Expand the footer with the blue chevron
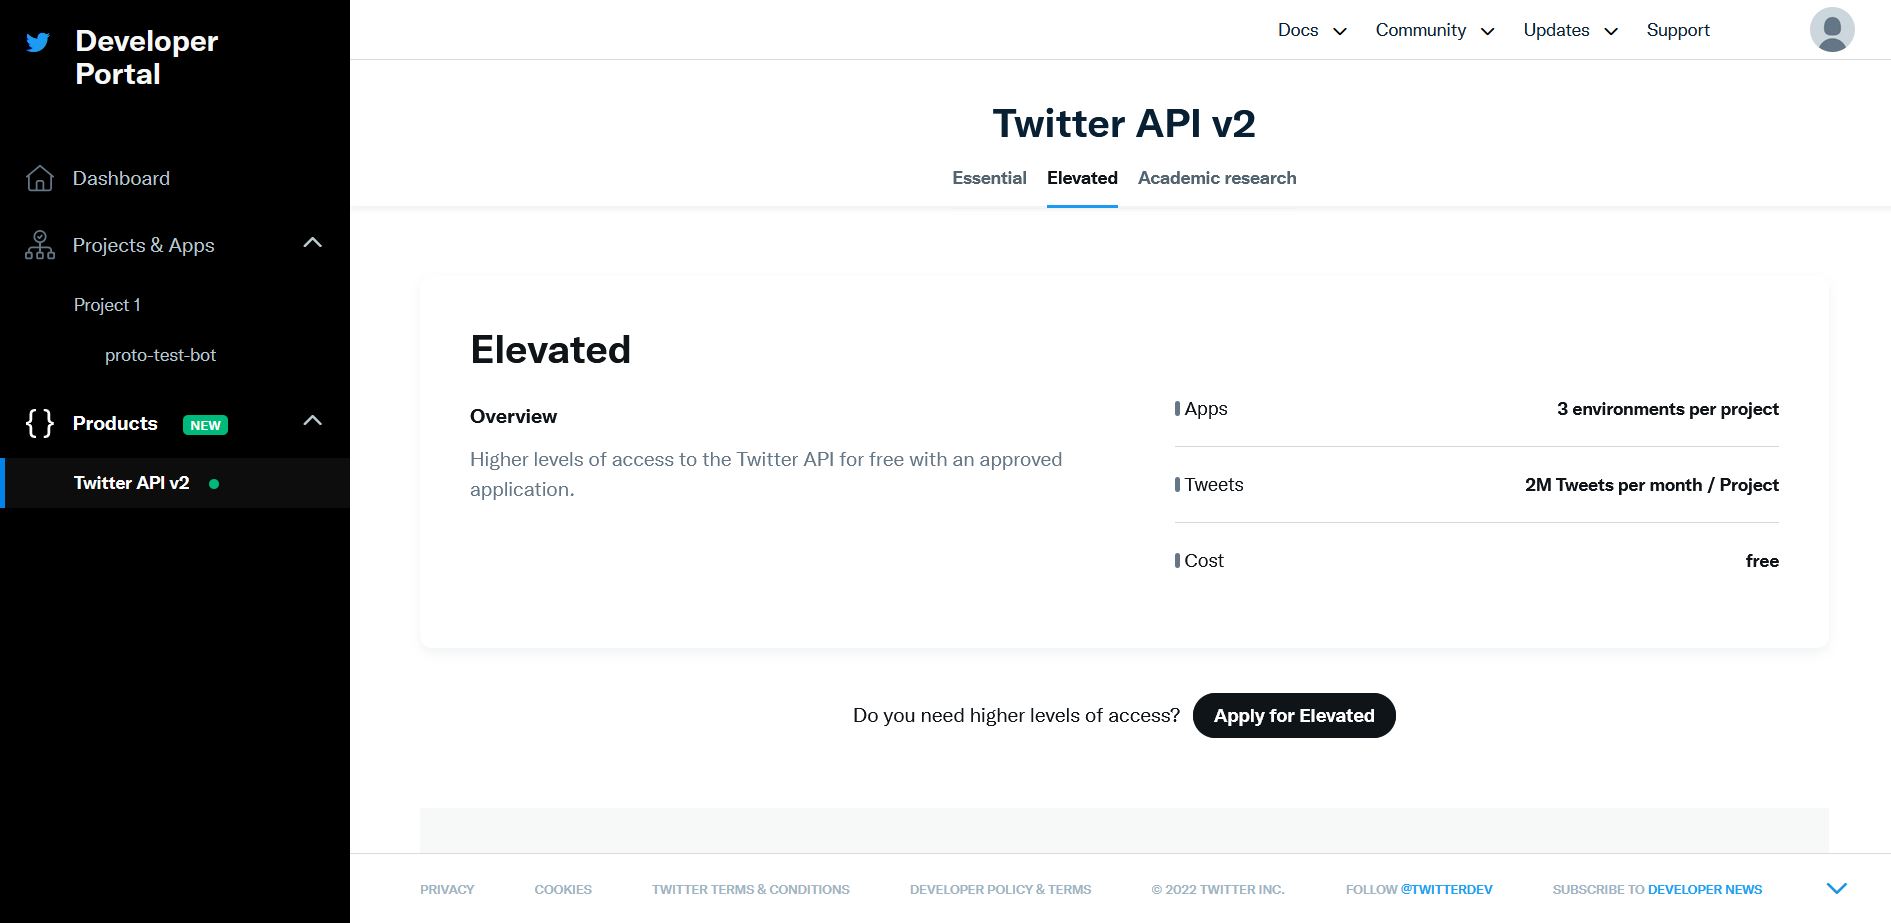Viewport: 1891px width, 923px height. pos(1836,888)
